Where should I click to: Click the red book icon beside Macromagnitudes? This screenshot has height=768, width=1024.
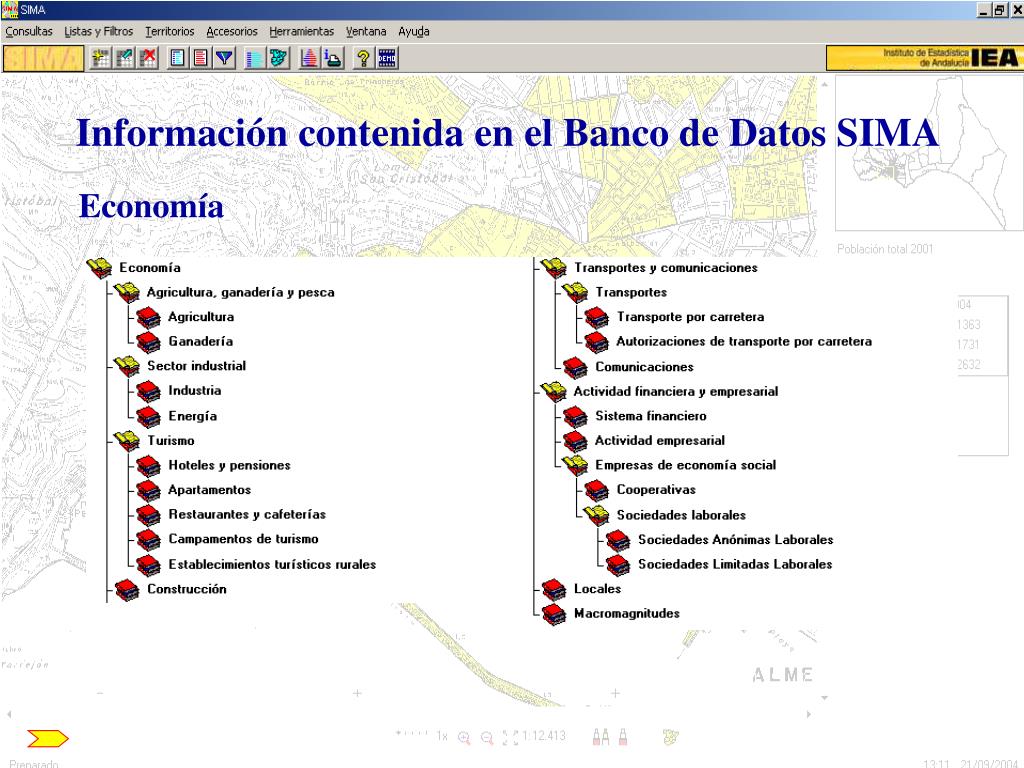[554, 614]
